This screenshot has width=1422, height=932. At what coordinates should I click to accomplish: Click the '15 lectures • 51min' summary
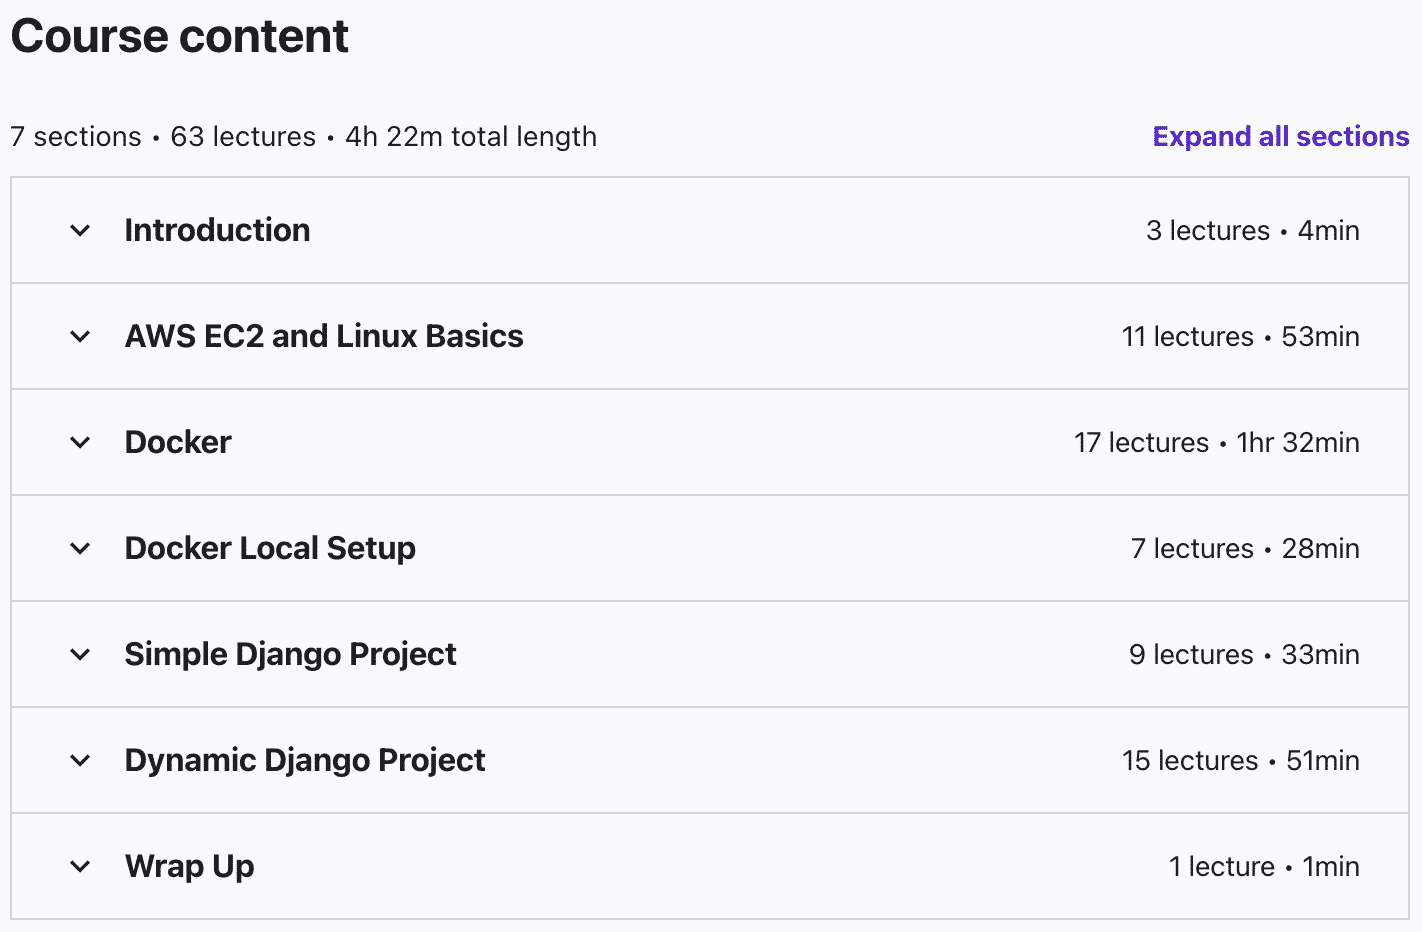[x=1240, y=760]
